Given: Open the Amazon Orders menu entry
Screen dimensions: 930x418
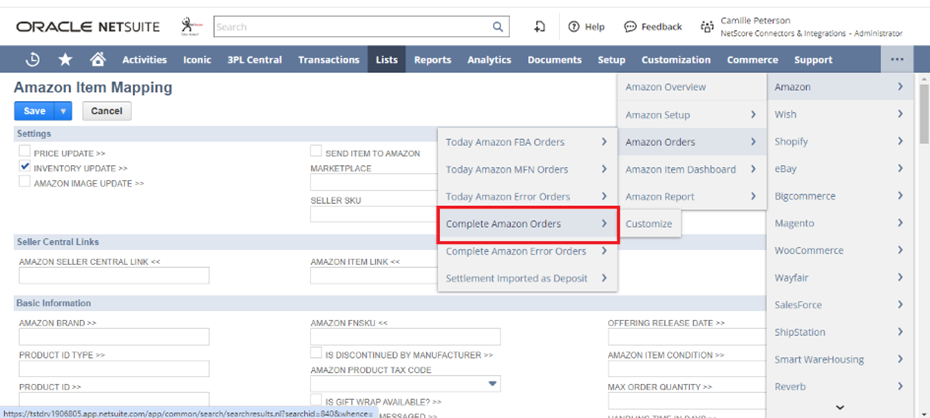Looking at the screenshot, I should coord(692,142).
